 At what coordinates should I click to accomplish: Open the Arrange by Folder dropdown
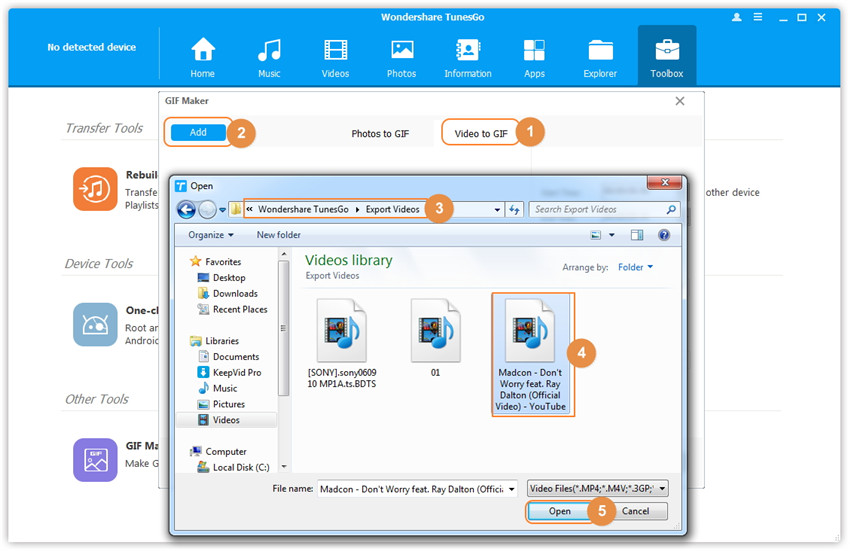pos(636,267)
